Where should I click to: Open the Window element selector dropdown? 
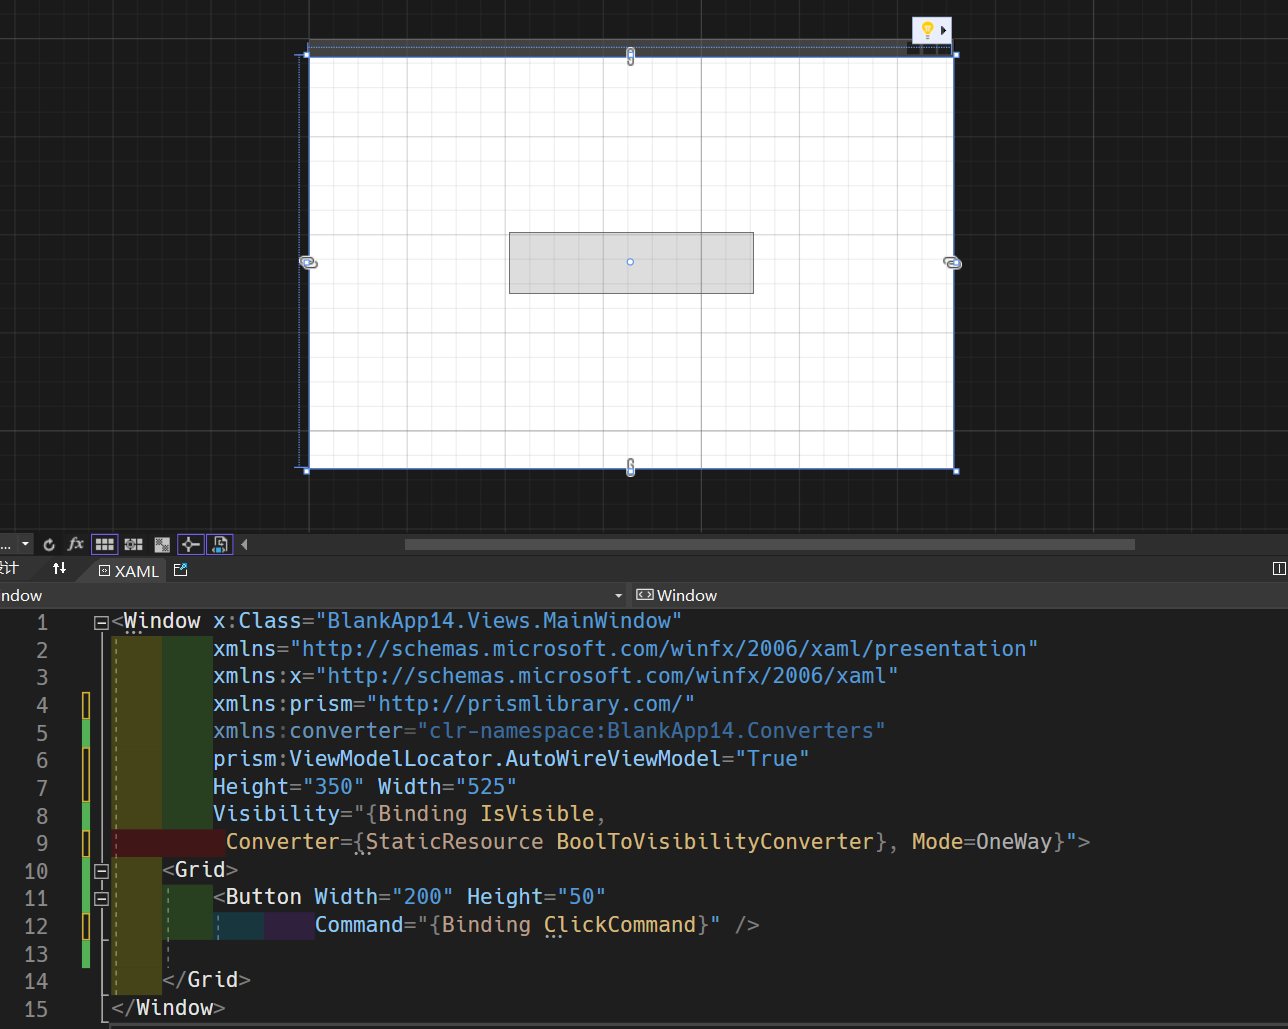(618, 595)
